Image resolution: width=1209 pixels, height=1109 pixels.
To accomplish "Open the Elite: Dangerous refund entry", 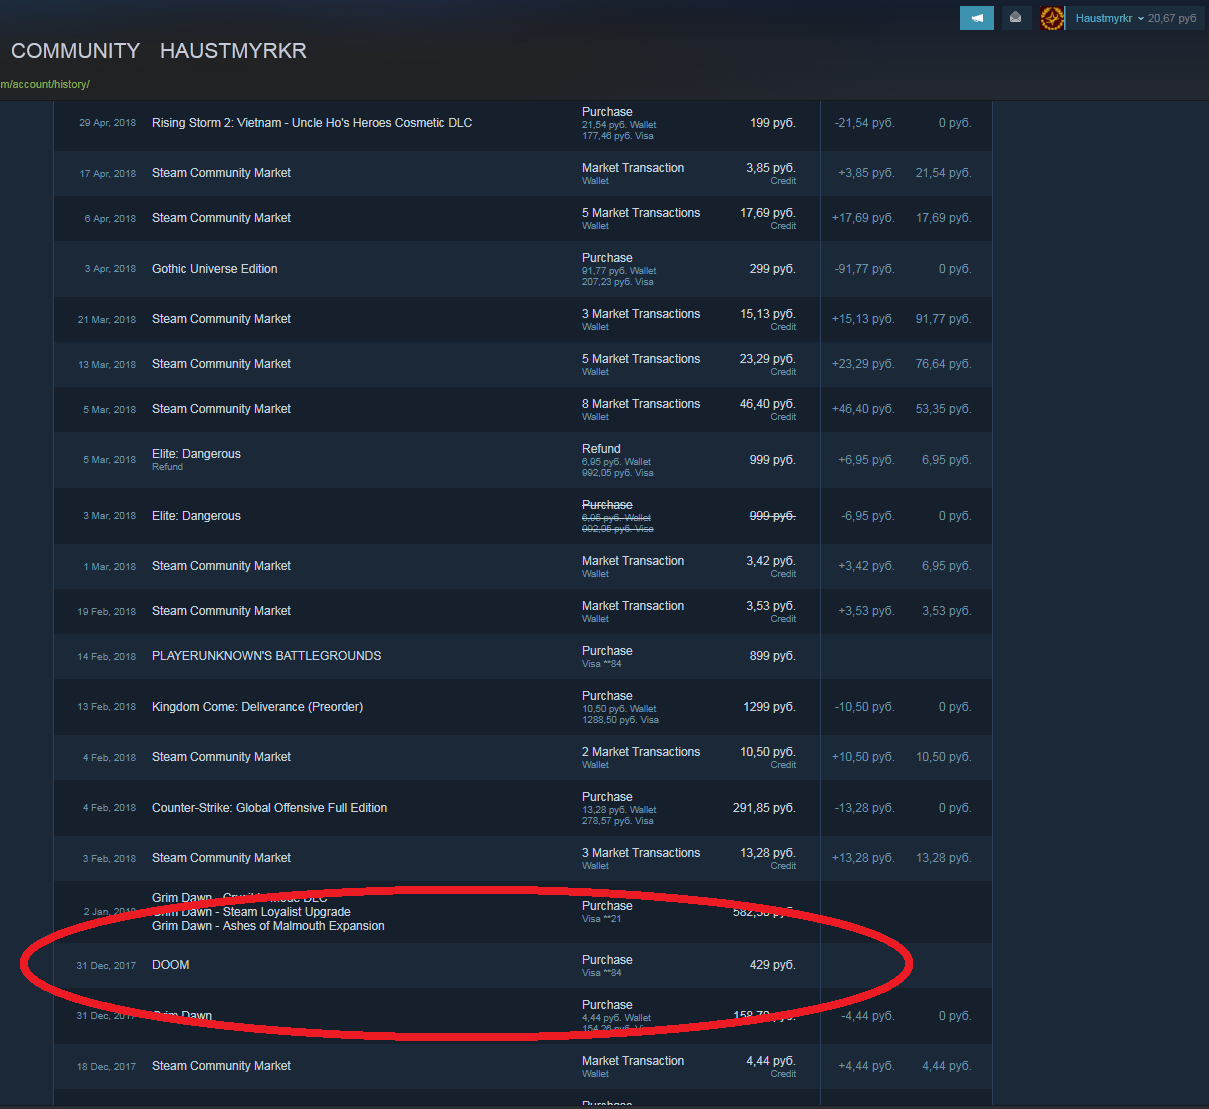I will click(196, 455).
